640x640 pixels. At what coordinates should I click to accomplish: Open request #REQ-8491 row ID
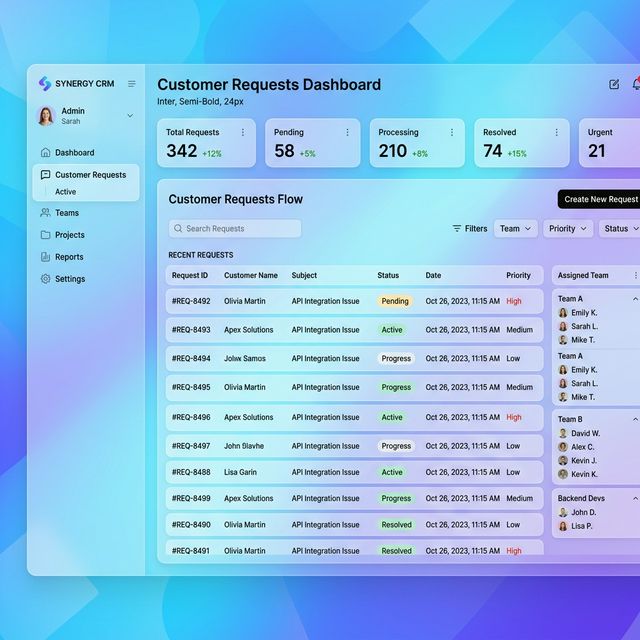pos(191,551)
